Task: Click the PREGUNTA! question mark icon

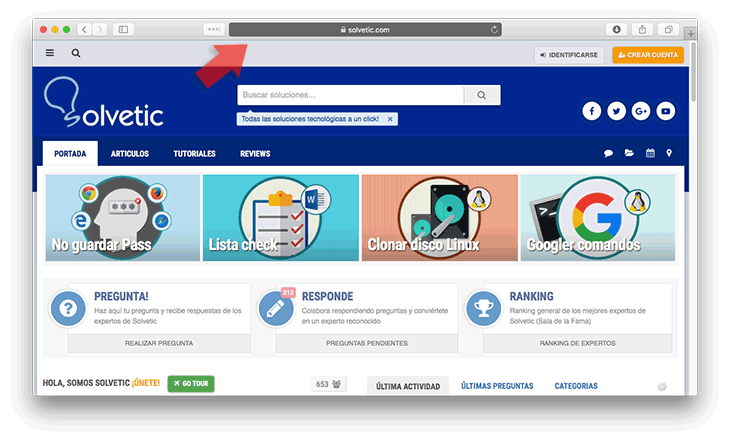Action: tap(68, 308)
